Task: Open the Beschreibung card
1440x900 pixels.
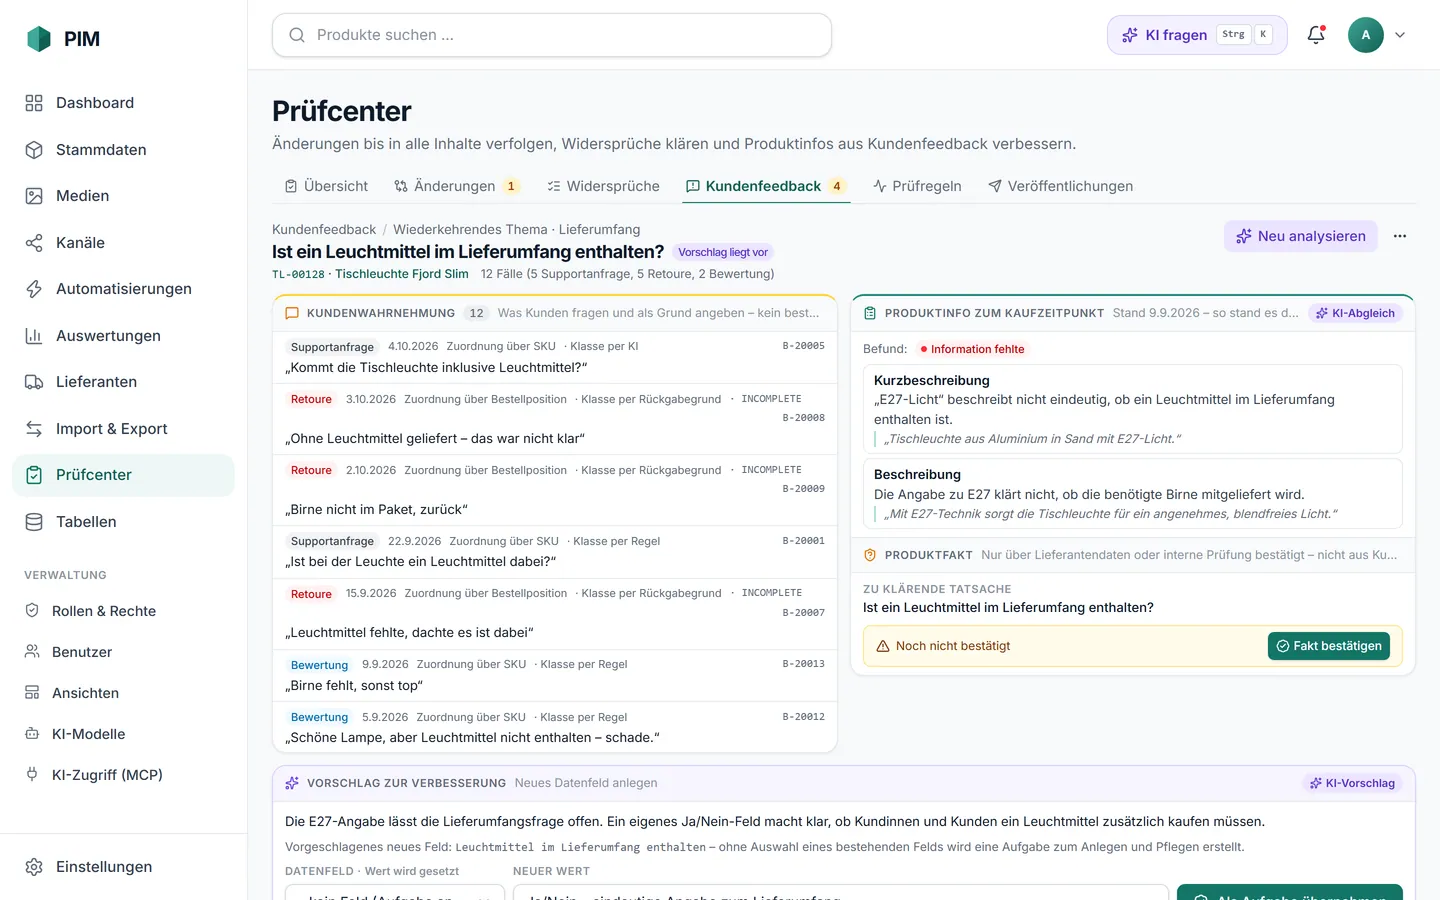Action: [1132, 493]
